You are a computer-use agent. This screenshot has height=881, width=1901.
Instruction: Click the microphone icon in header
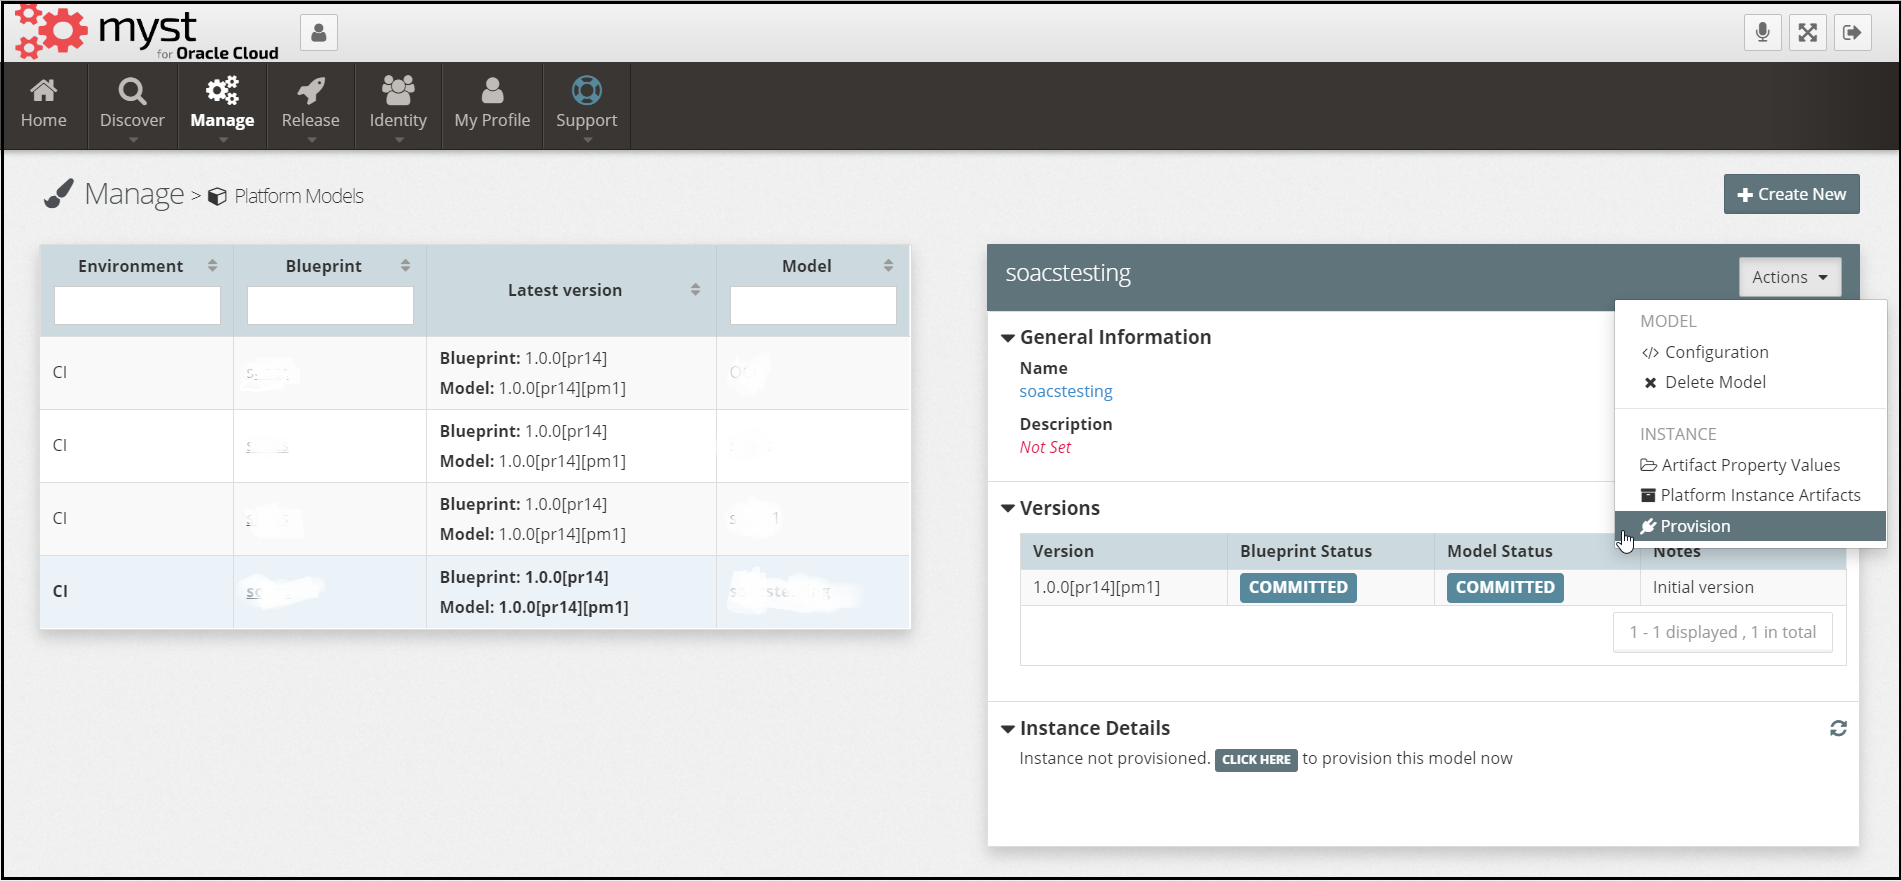click(x=1762, y=32)
